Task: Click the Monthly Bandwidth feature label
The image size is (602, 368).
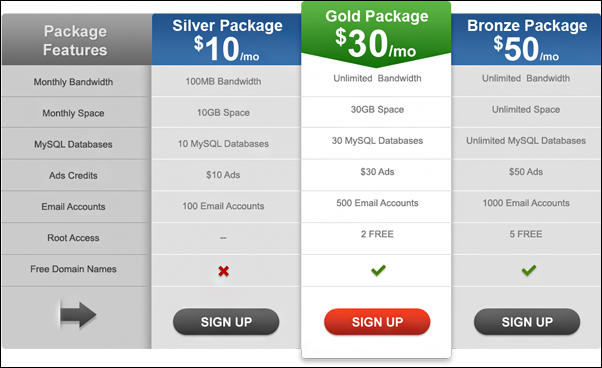Action: (73, 82)
